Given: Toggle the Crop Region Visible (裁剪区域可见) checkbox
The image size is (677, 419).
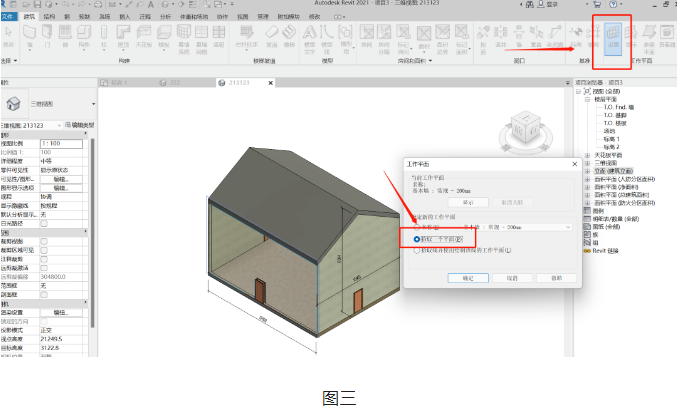Looking at the screenshot, I should (44, 251).
